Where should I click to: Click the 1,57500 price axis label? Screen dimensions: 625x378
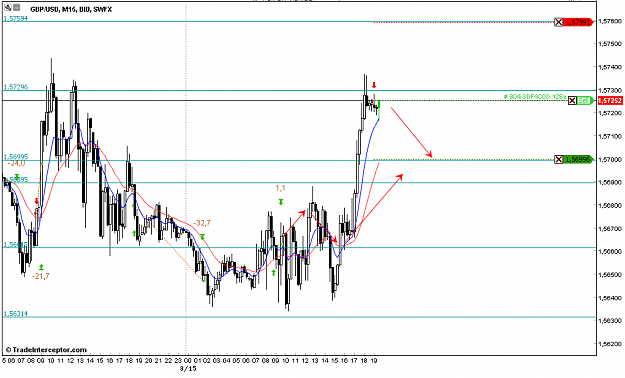[610, 43]
